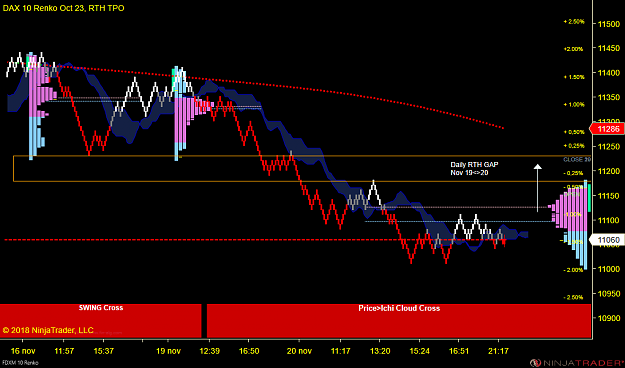
Task: Click the 11250 price axis label
Action: (x=609, y=146)
